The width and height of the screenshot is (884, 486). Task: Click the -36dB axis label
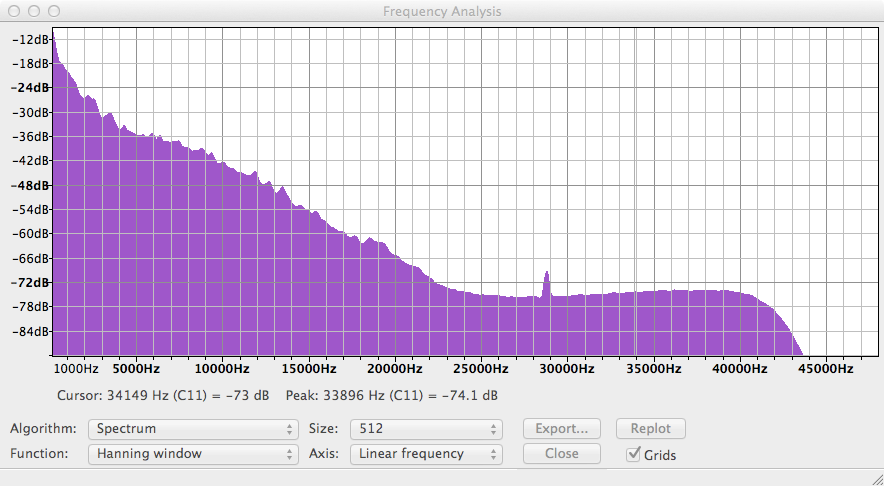[x=30, y=136]
